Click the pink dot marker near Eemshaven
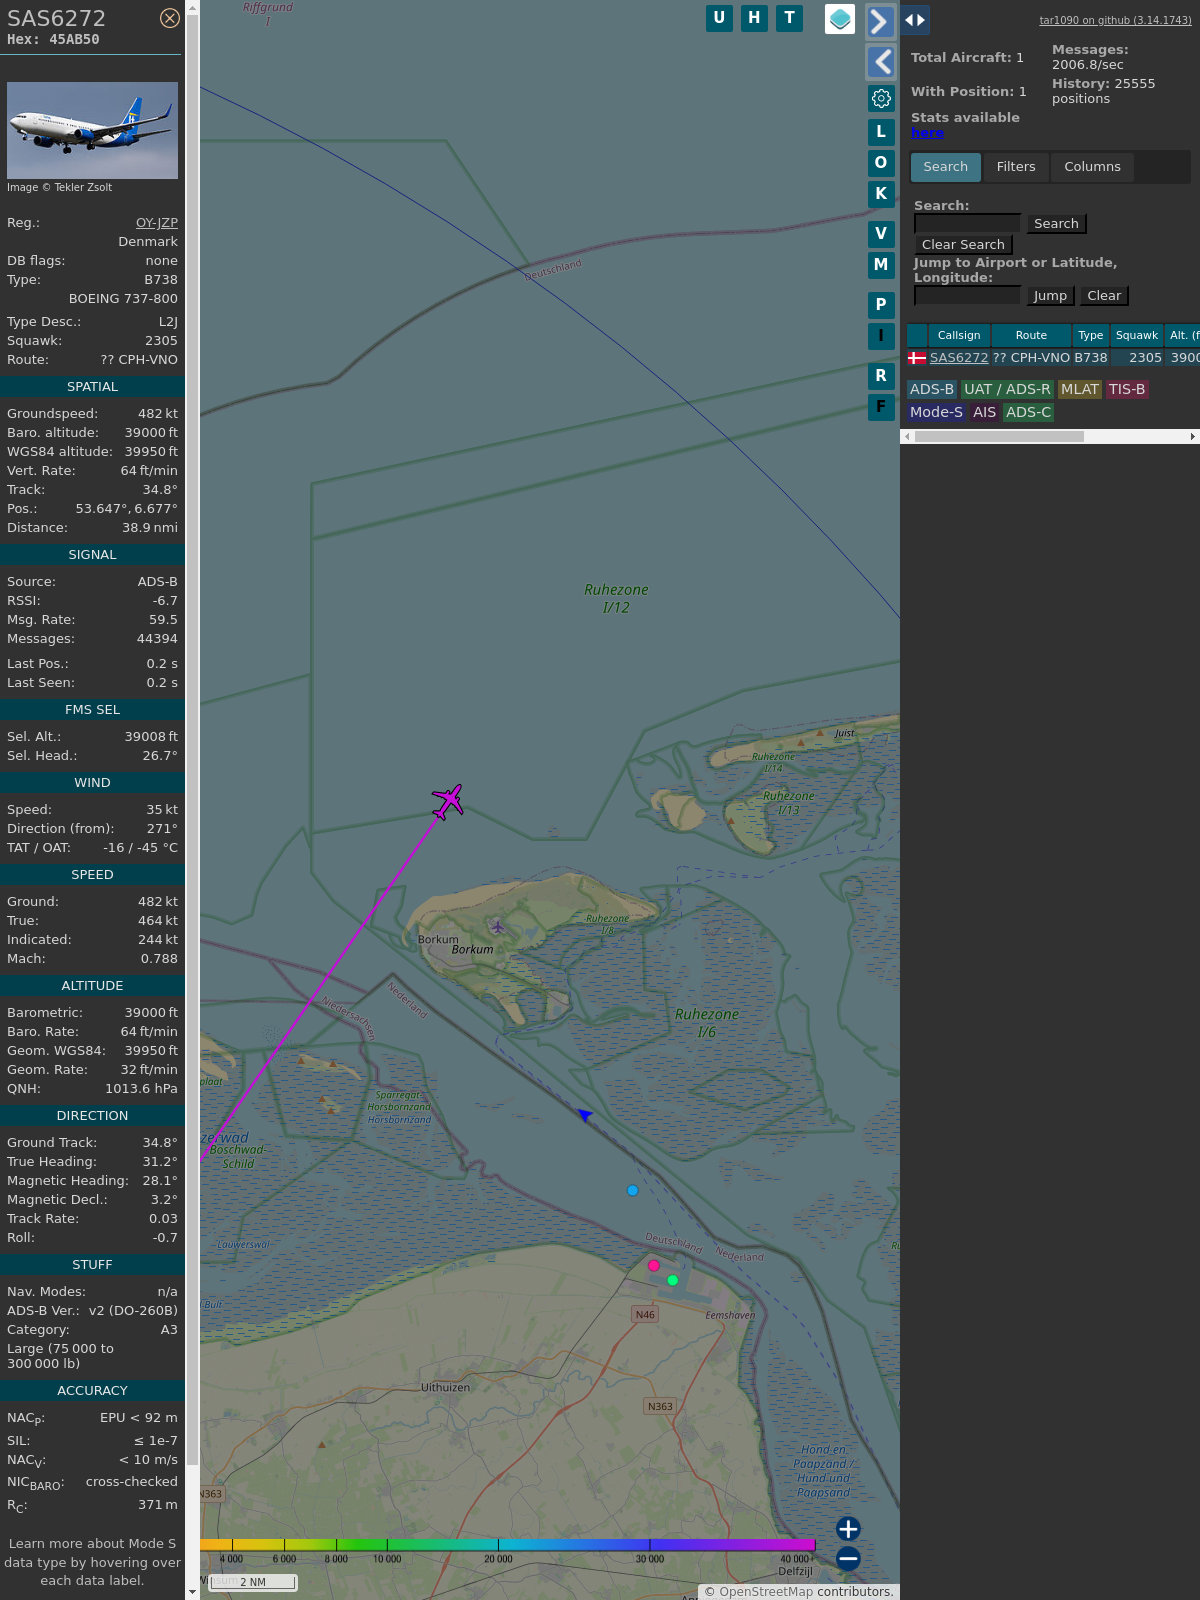This screenshot has height=1600, width=1200. pos(654,1266)
